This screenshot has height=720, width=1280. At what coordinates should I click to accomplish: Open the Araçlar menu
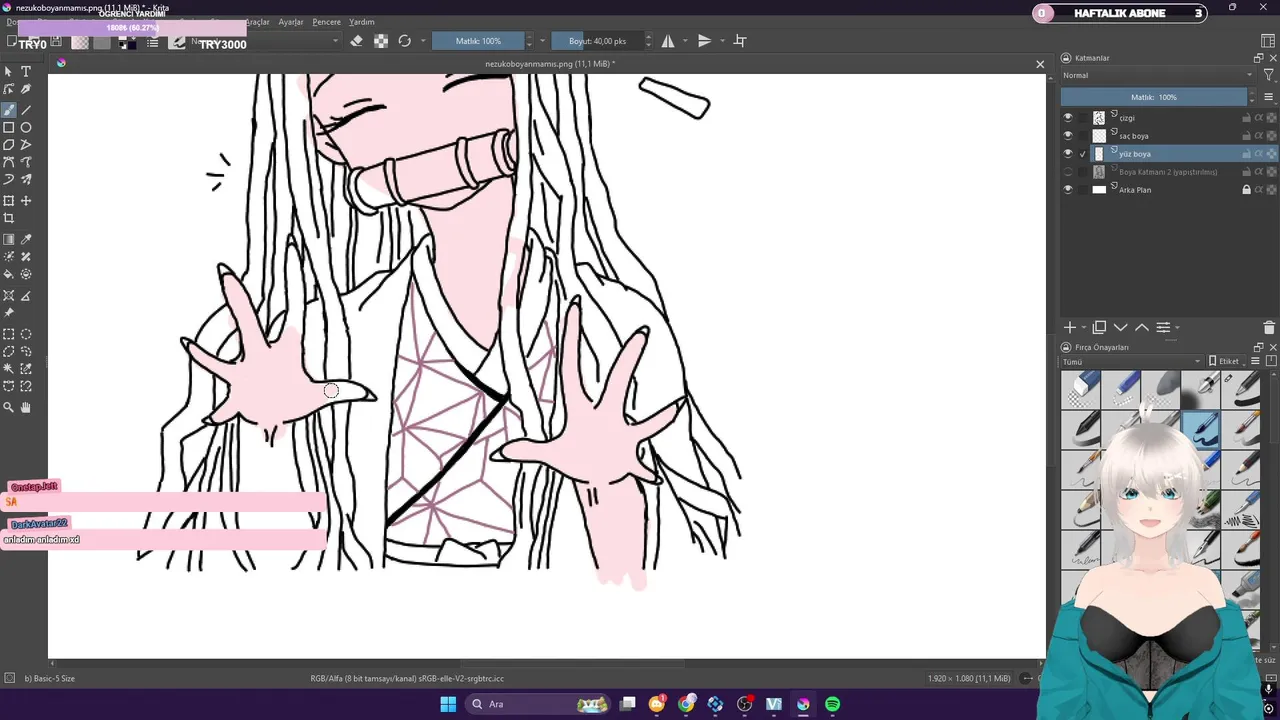[258, 22]
